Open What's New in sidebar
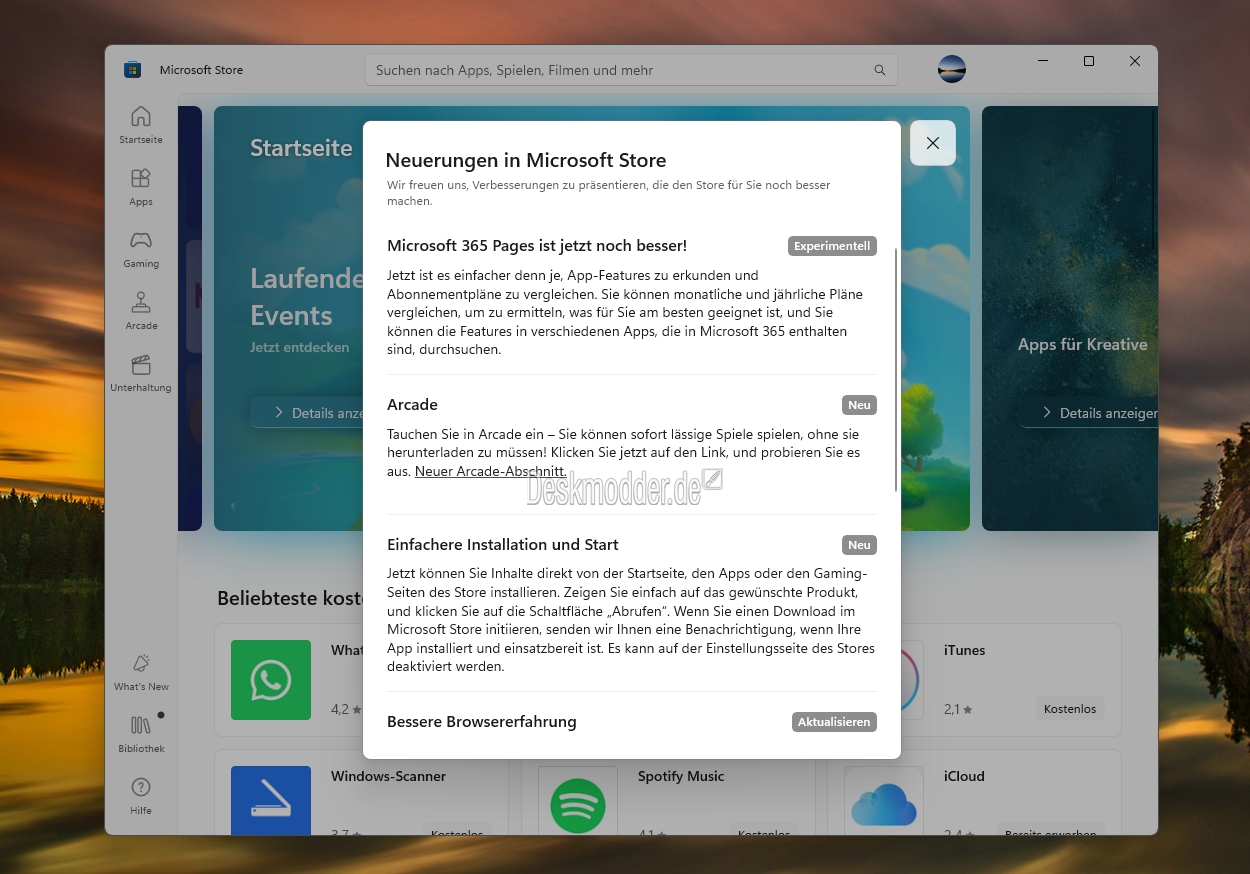Screen dimensions: 1250x874 141,672
